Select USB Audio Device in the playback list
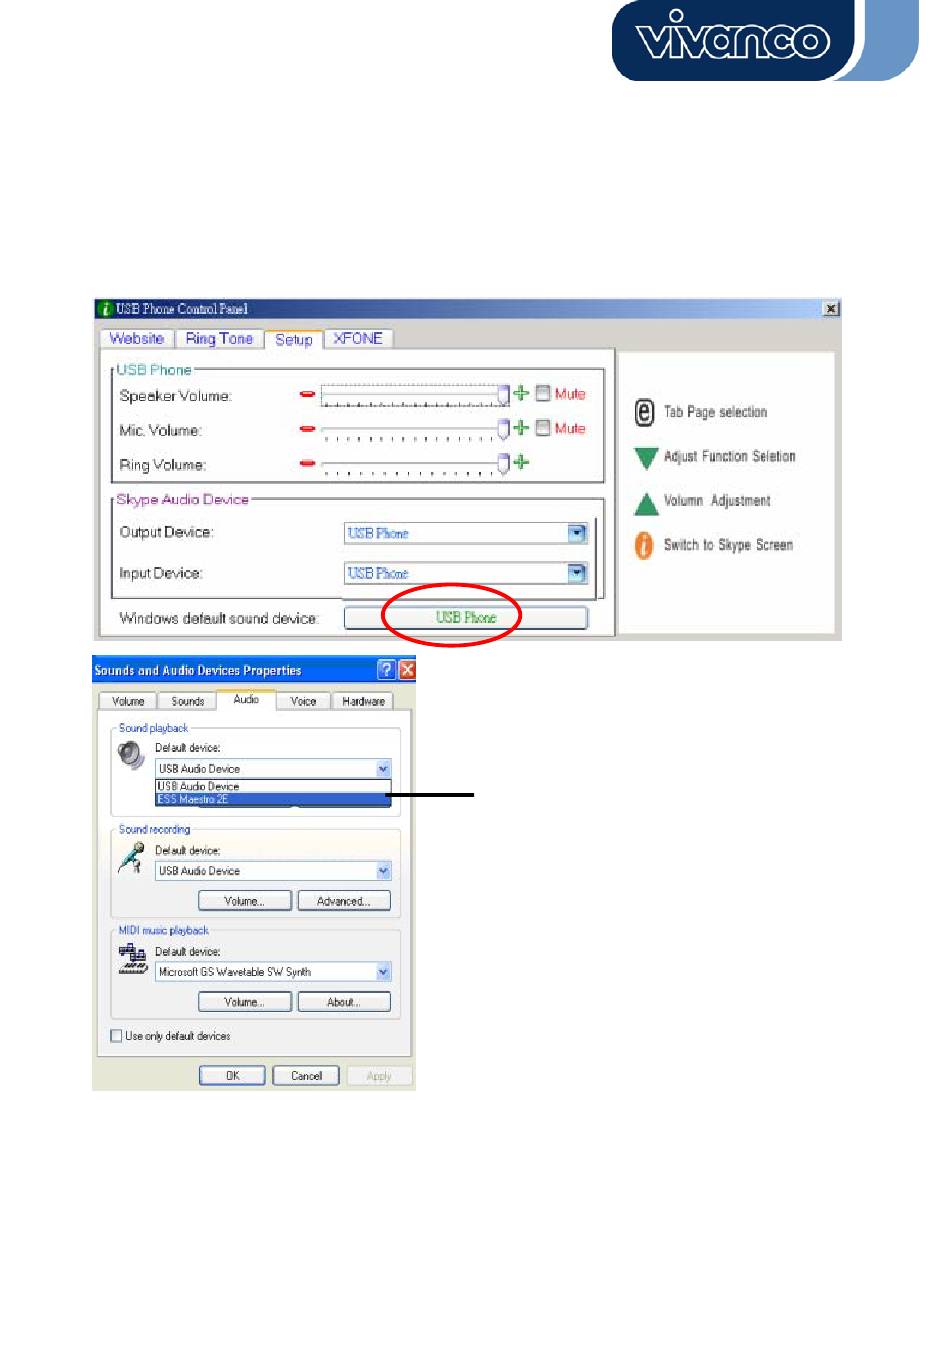 coord(272,786)
